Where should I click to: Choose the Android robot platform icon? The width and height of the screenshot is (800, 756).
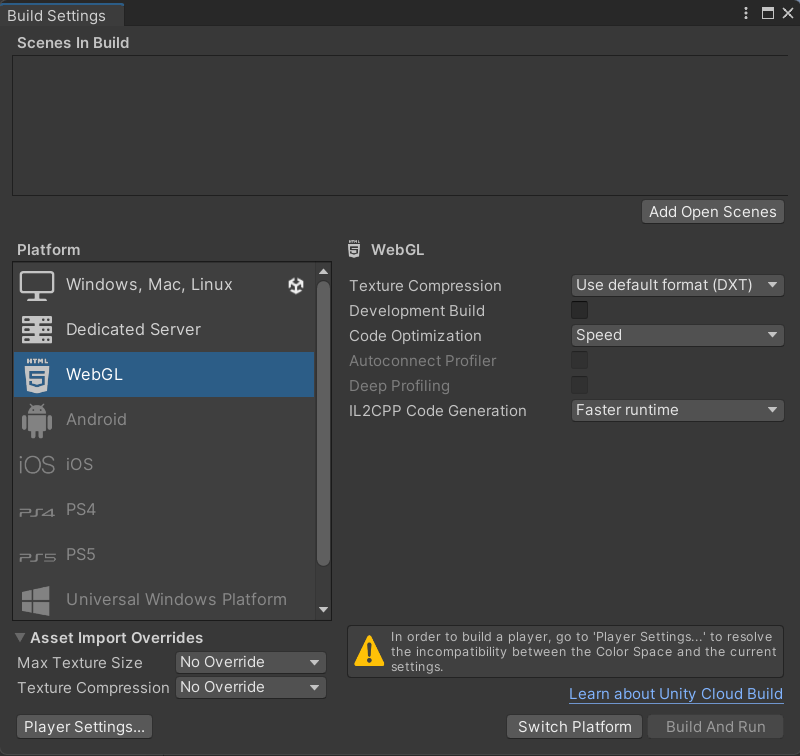tap(37, 420)
